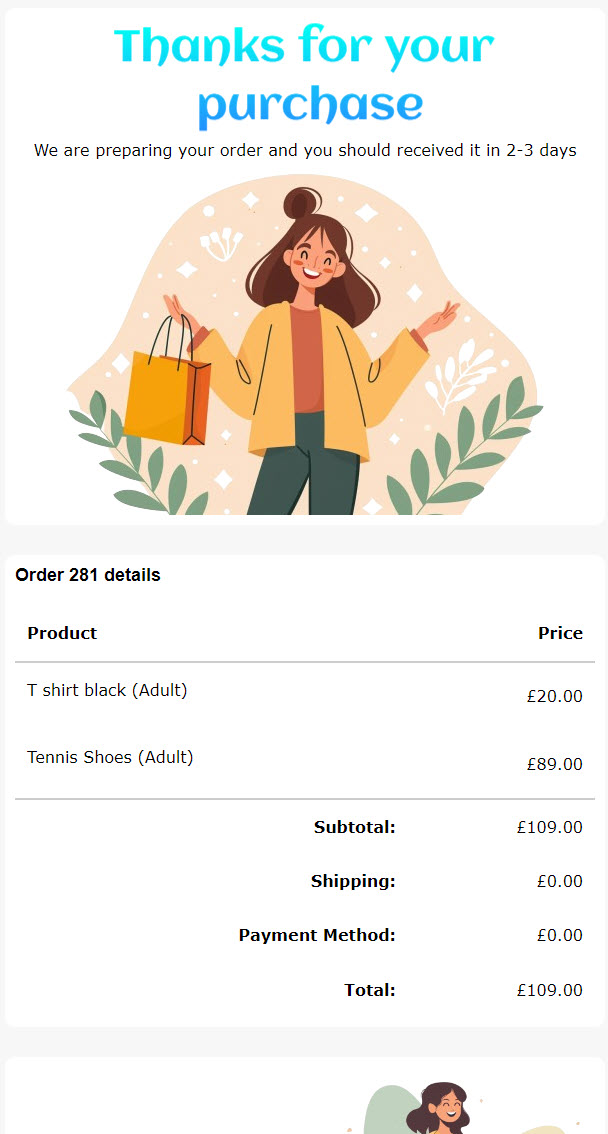Click the woman's hair bun in illustration

[301, 202]
